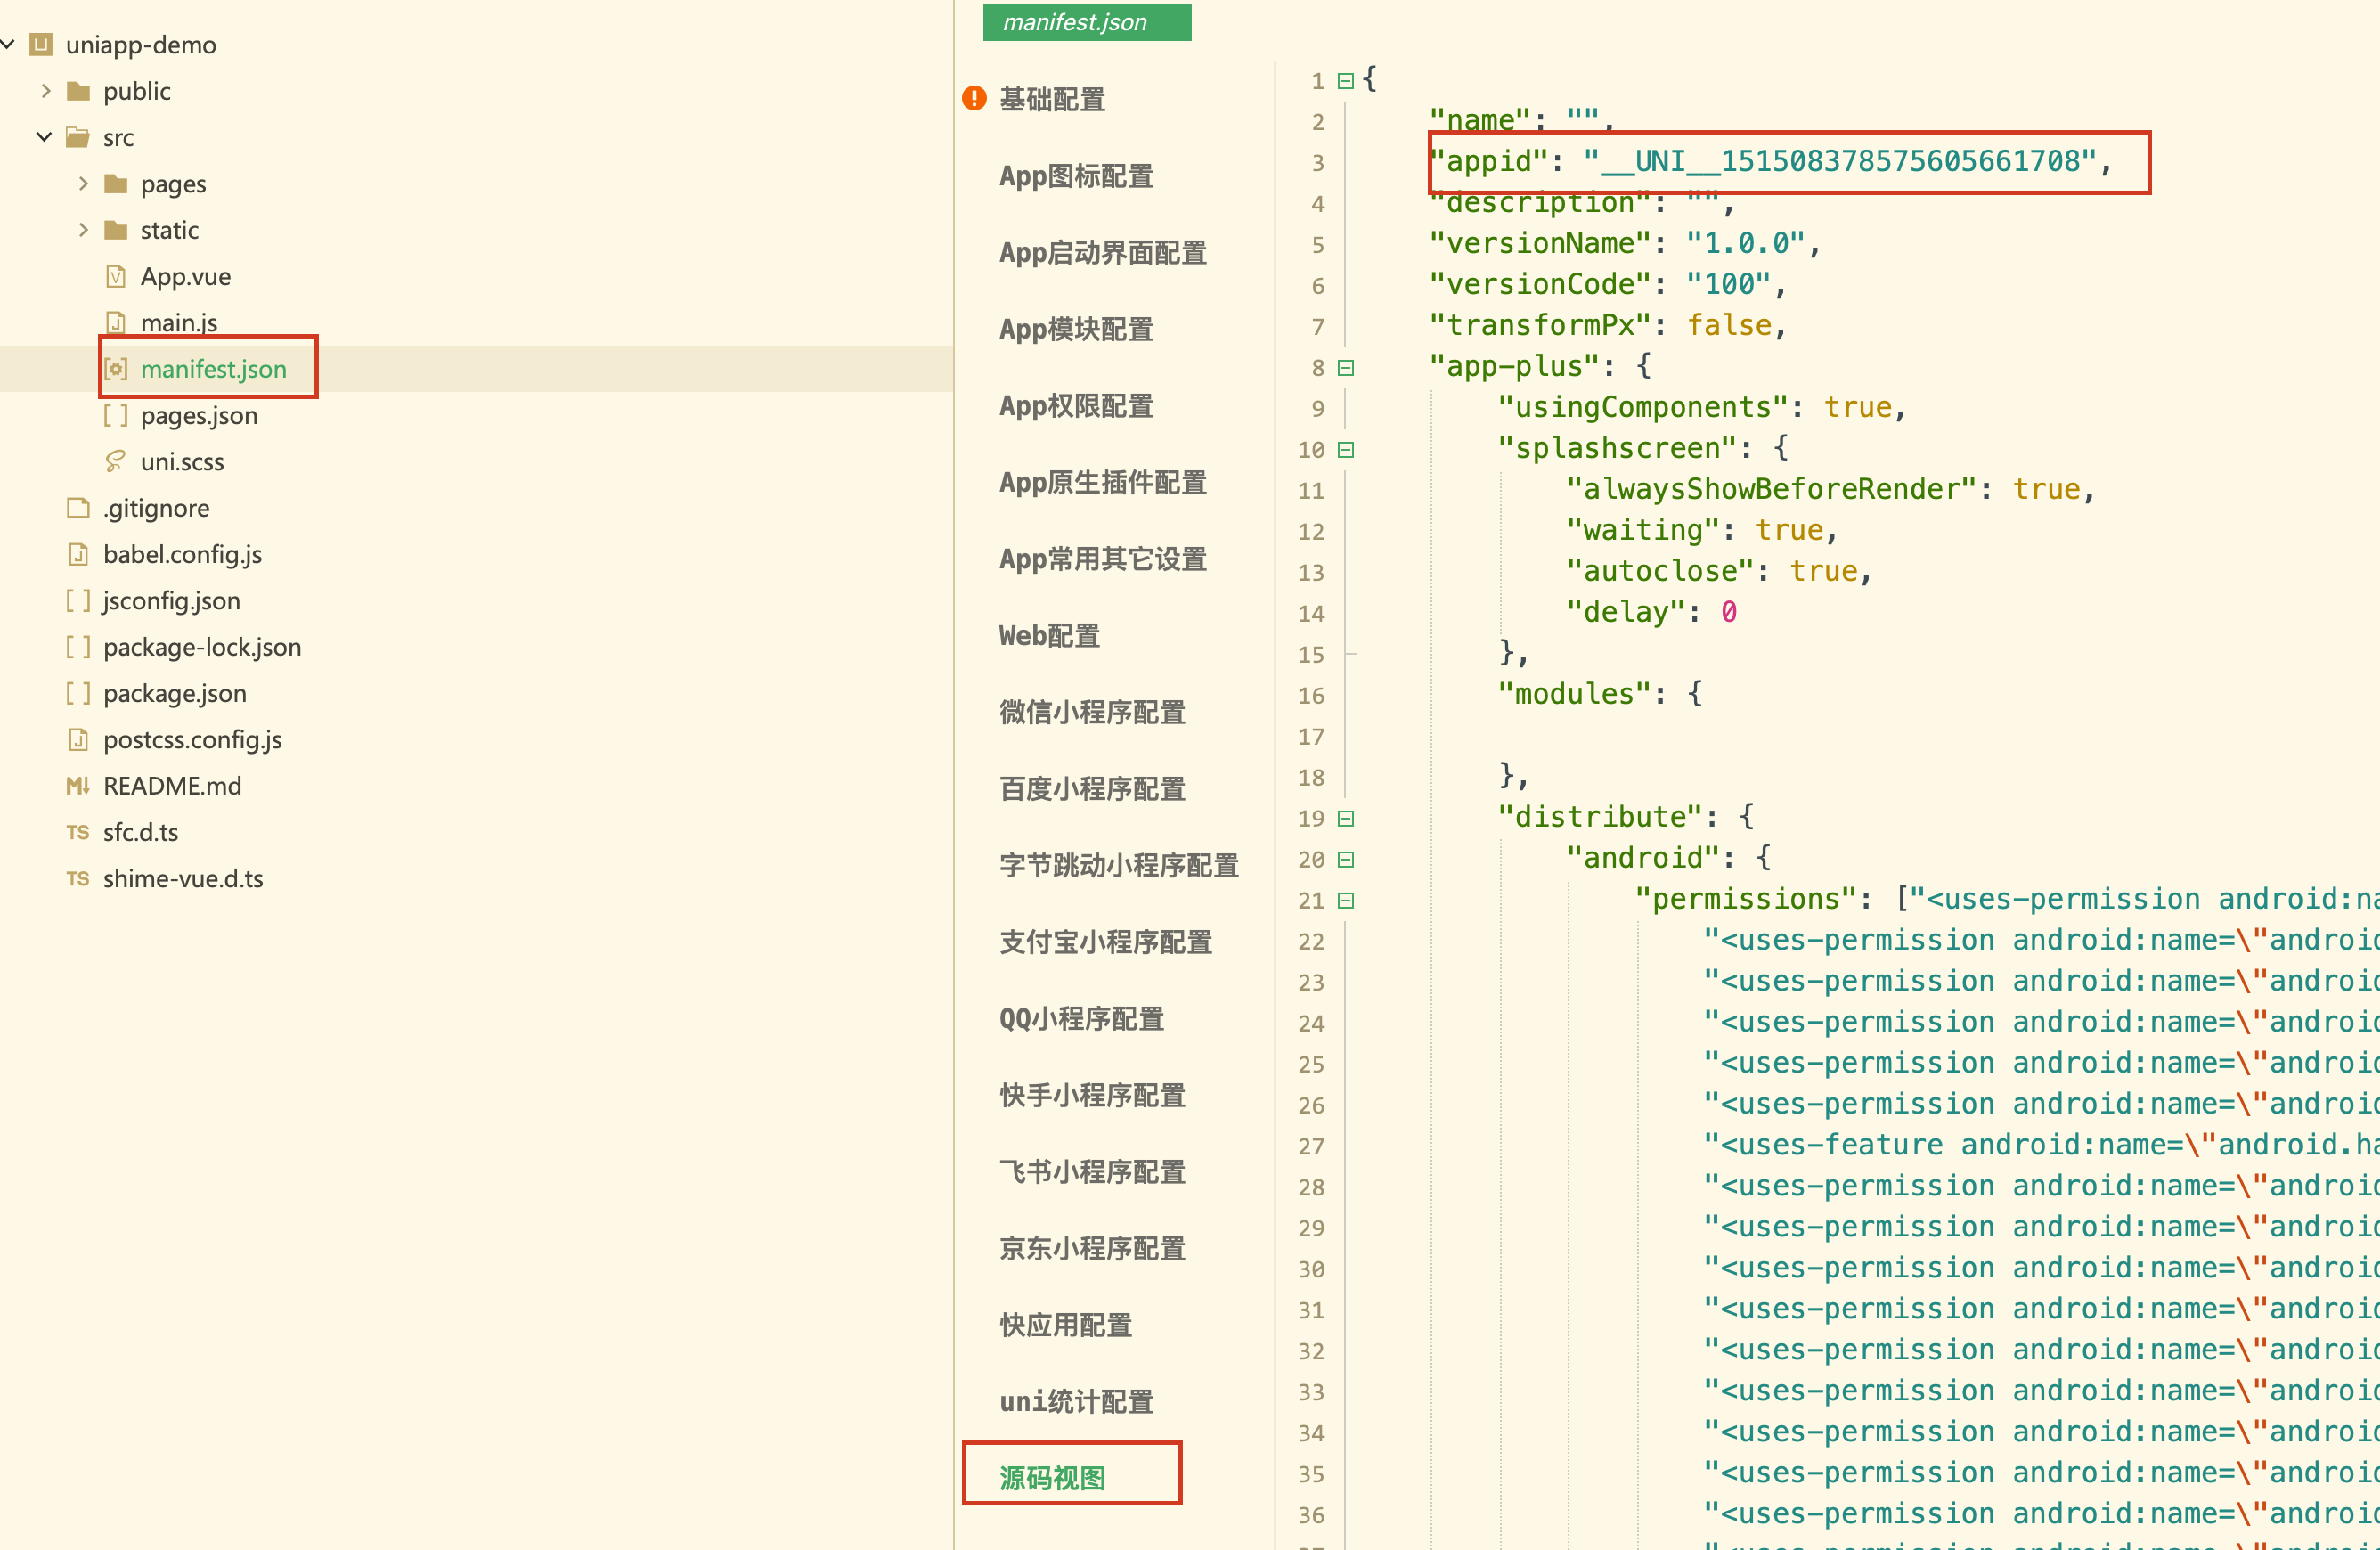Click the orange warning icon beside 基础配置
The width and height of the screenshot is (2380, 1550).
coord(974,99)
